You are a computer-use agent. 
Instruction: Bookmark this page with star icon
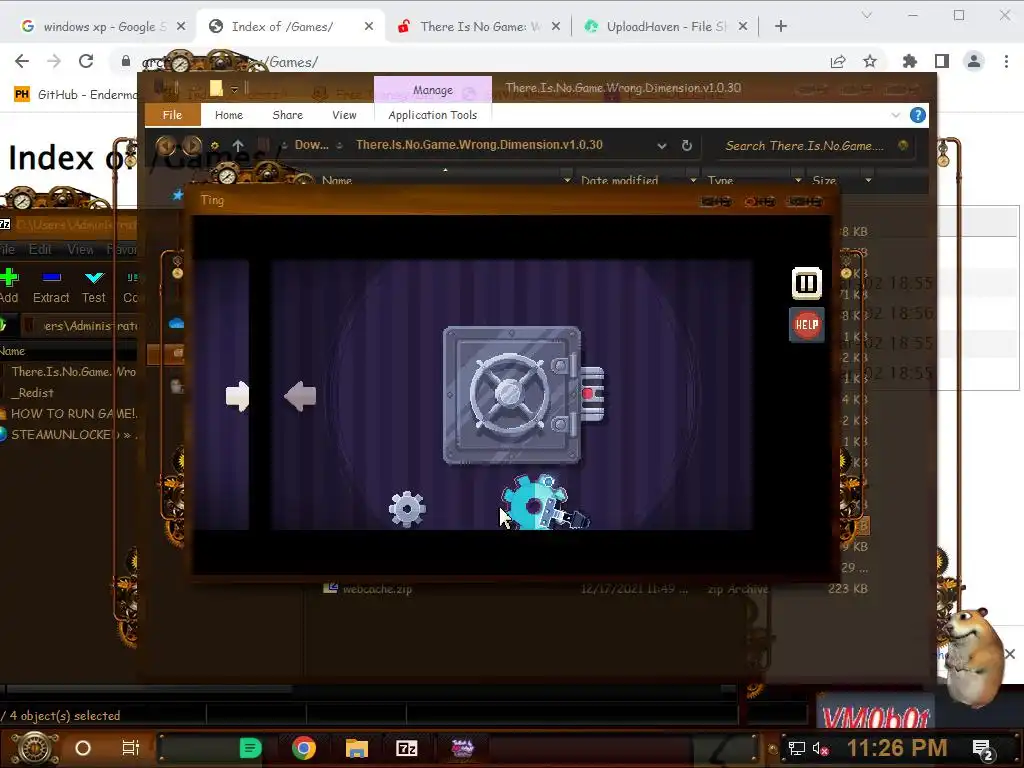[x=870, y=61]
